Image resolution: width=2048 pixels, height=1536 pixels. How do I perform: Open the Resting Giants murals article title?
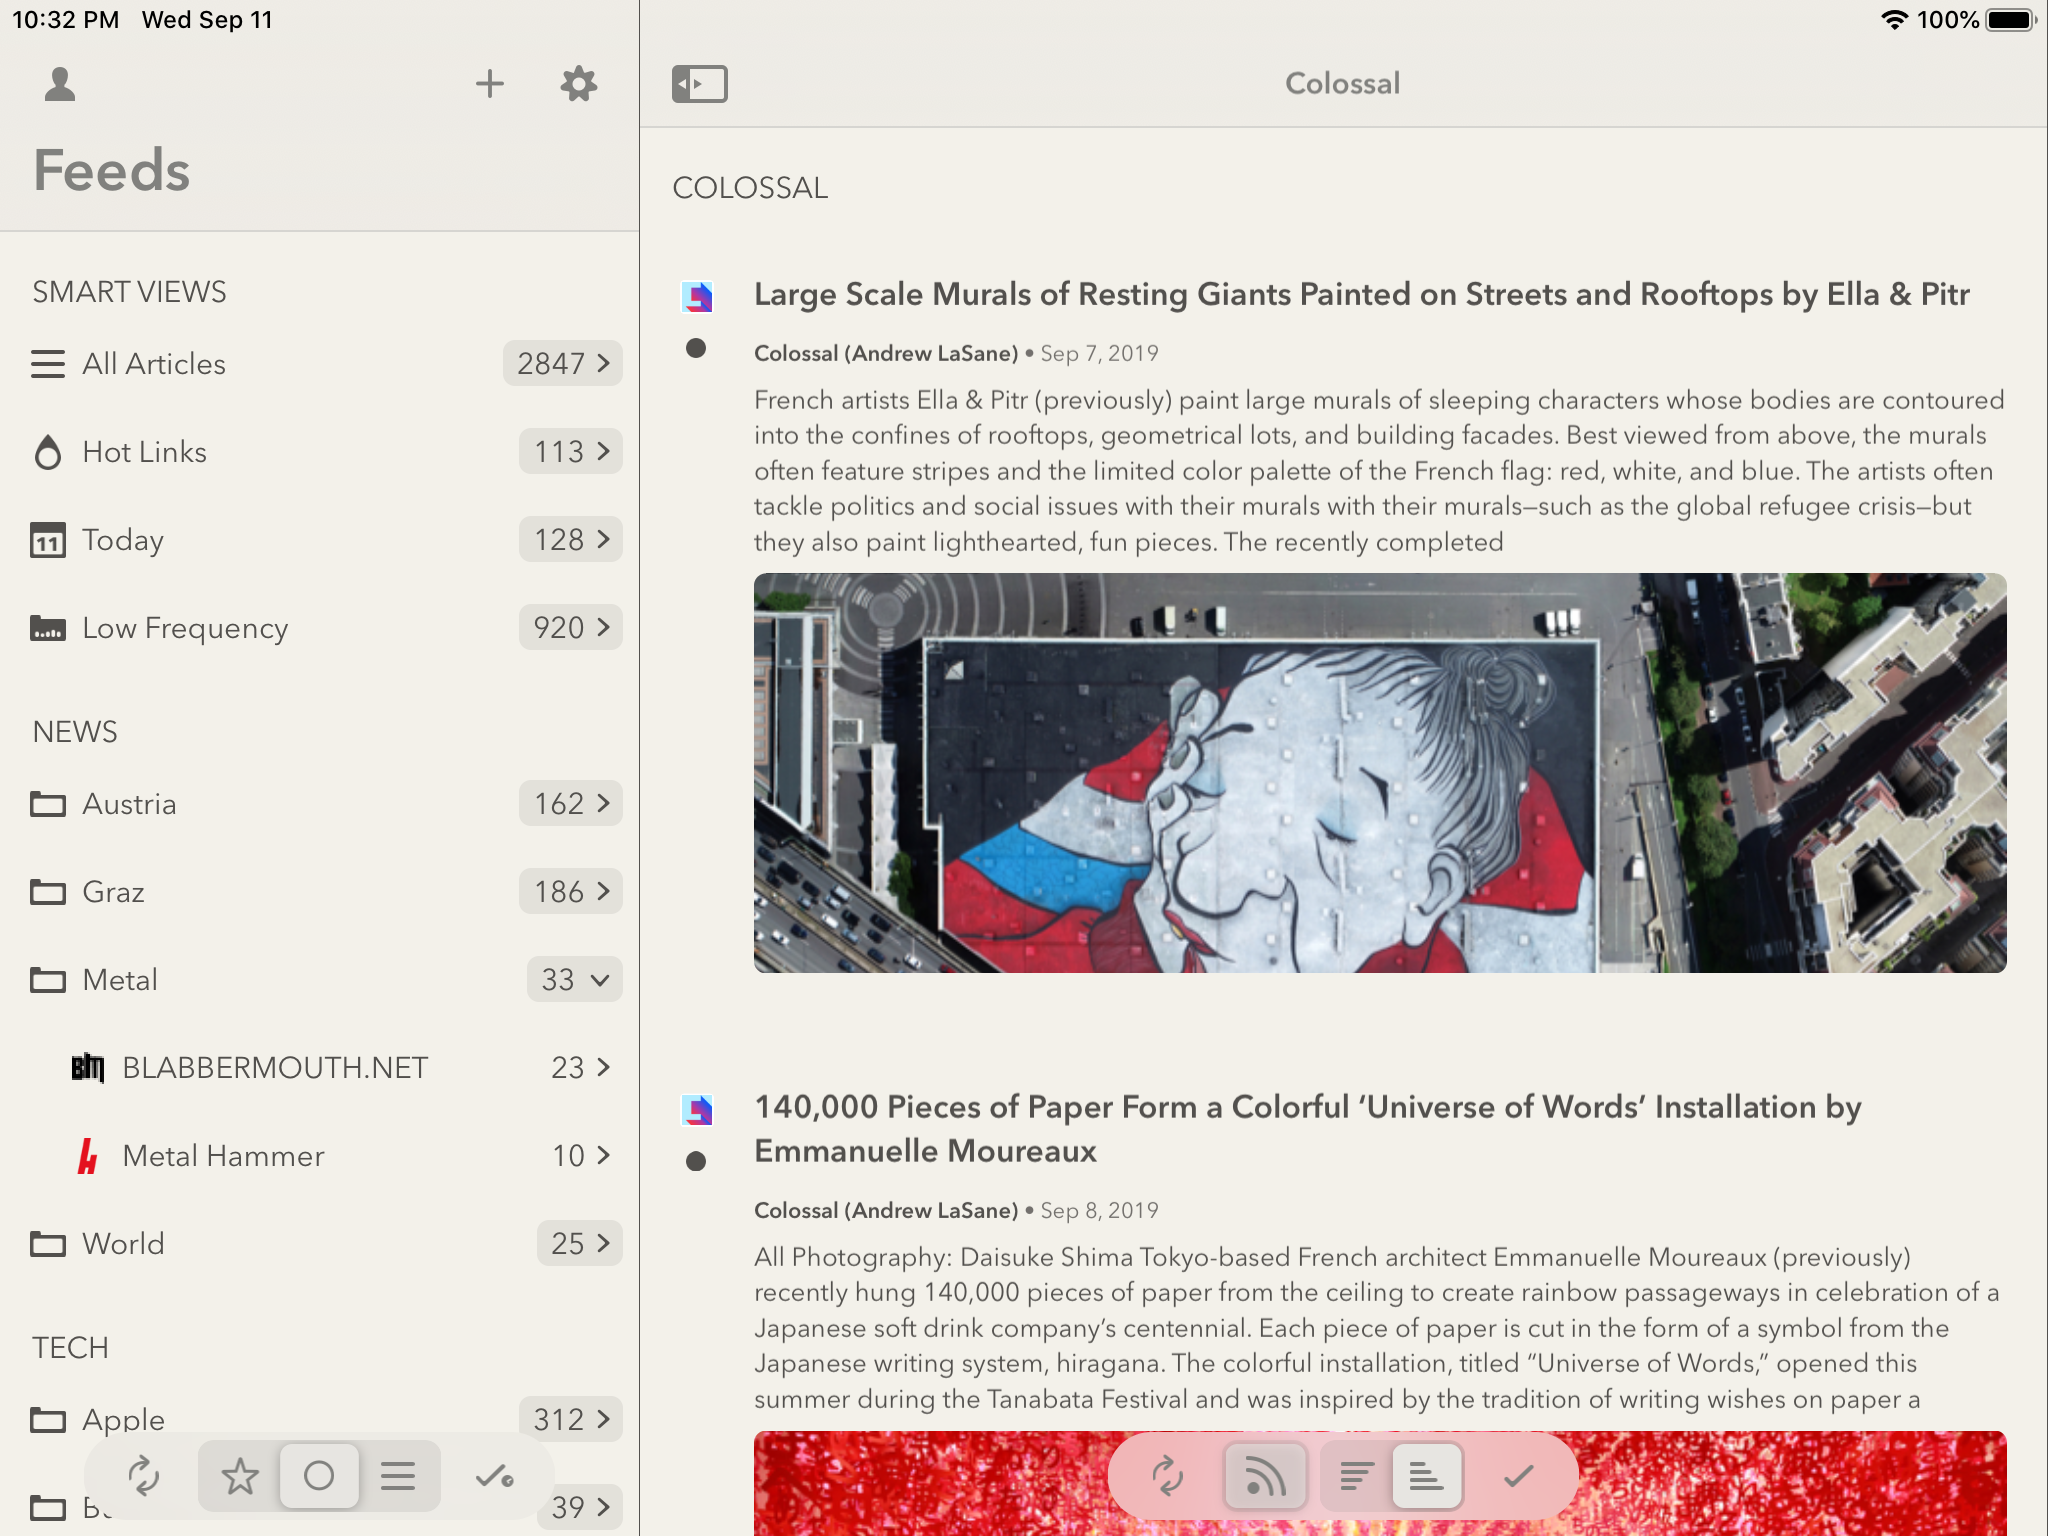1361,295
